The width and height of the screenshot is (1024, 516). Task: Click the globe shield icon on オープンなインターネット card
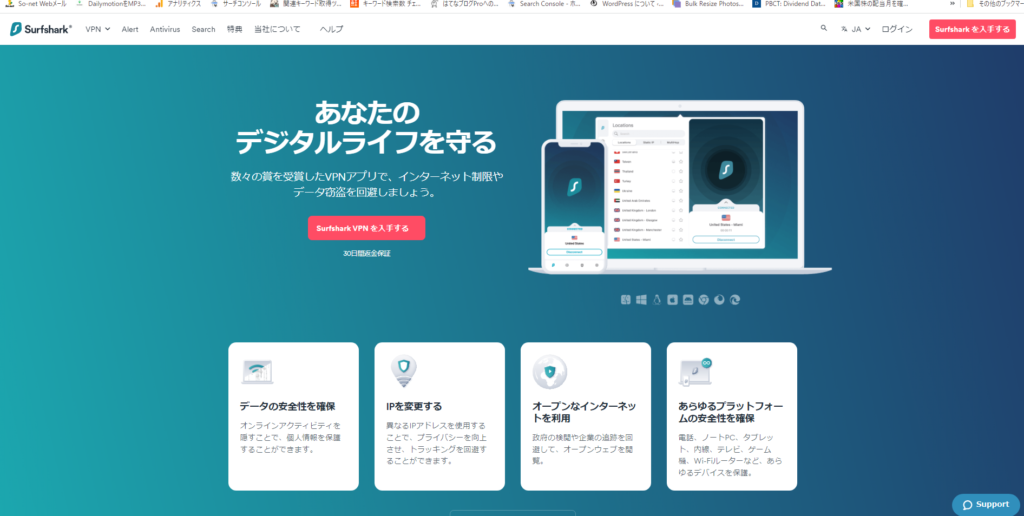point(549,372)
